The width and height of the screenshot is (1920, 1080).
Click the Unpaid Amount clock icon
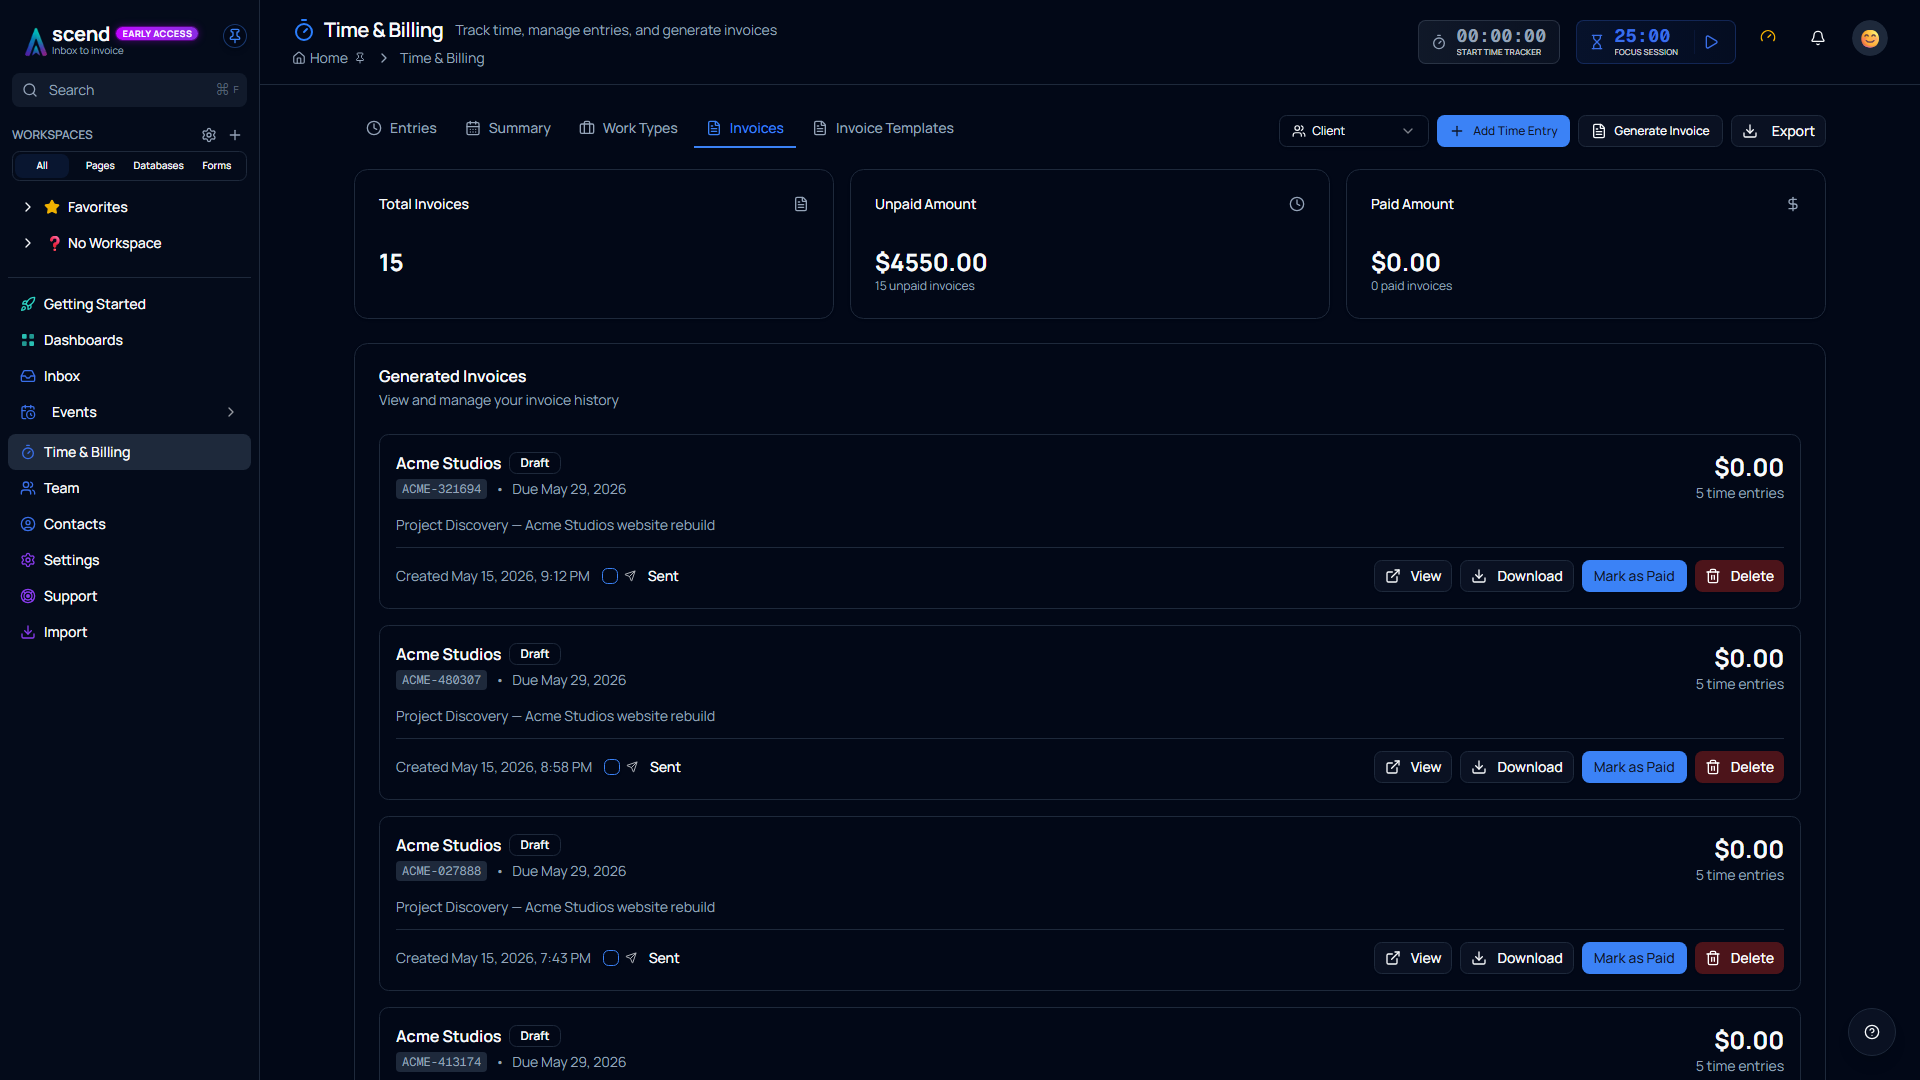[1297, 204]
